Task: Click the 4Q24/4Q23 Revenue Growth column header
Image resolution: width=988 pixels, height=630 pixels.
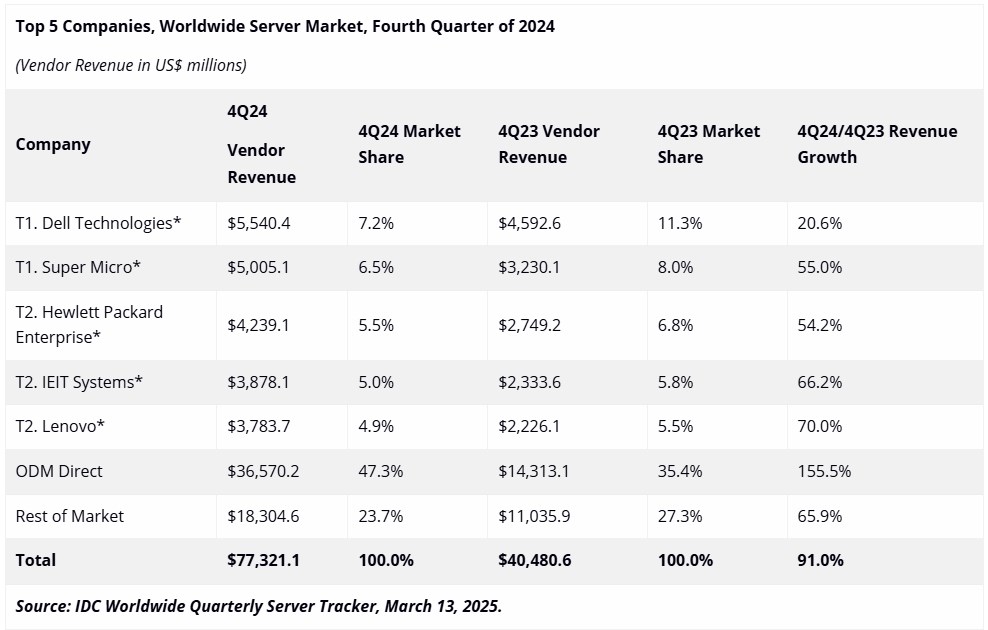Action: pyautogui.click(x=877, y=144)
